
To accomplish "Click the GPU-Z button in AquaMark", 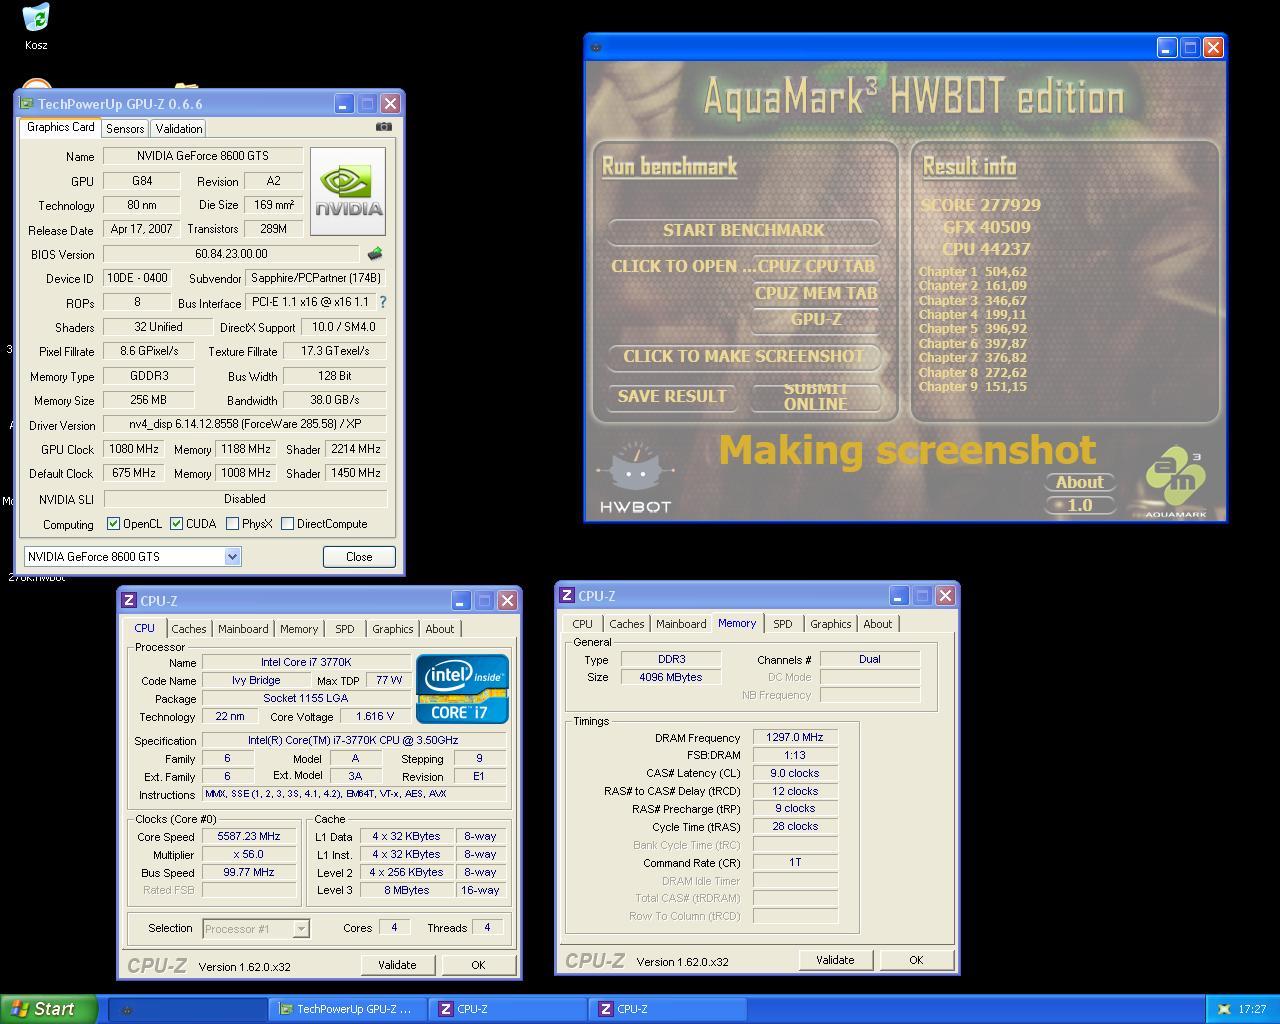I will (816, 320).
